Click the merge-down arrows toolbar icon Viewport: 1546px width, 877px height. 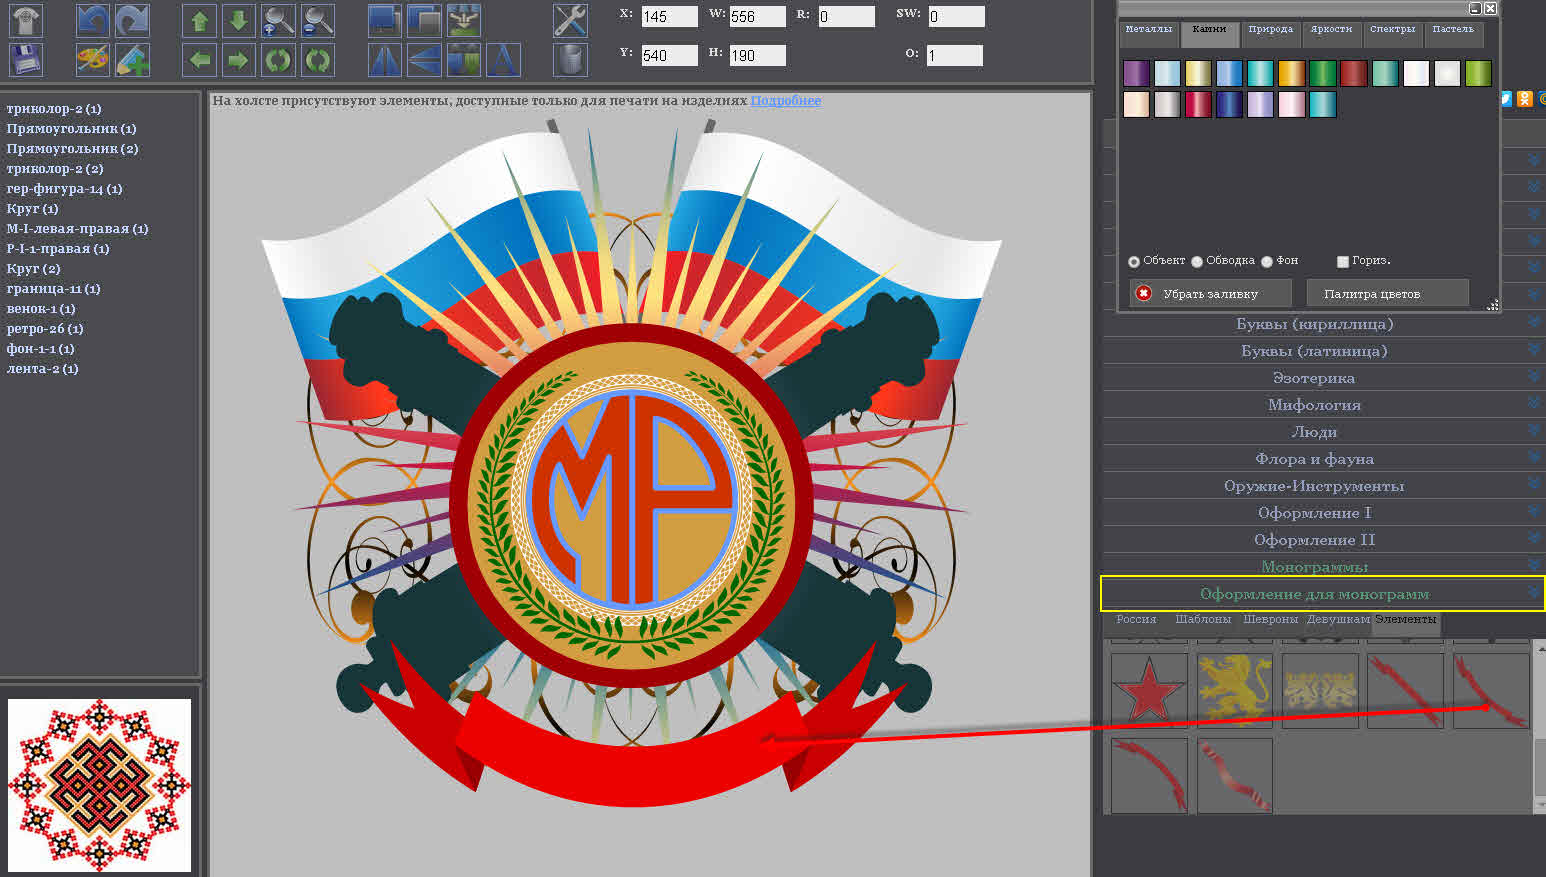[463, 21]
